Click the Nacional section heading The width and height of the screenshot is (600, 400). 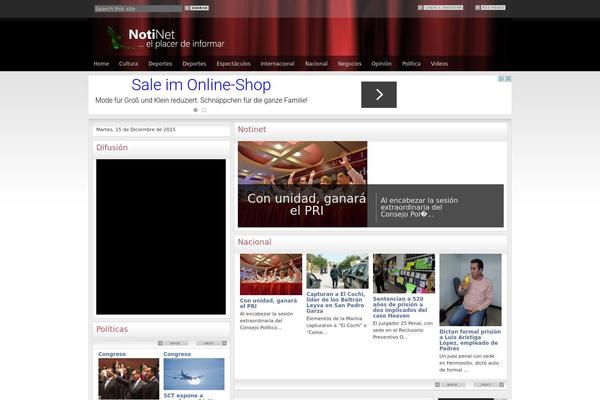tap(254, 242)
